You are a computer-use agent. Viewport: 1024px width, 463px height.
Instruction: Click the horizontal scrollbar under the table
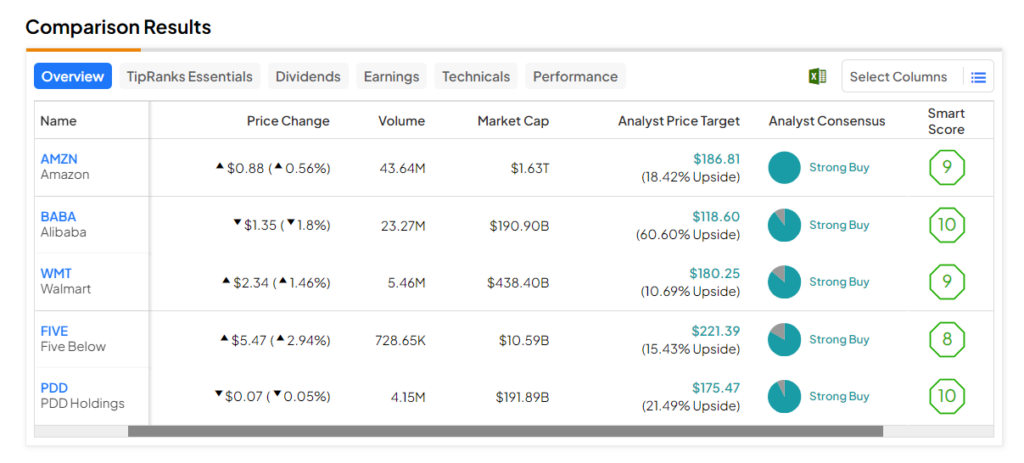tap(505, 432)
